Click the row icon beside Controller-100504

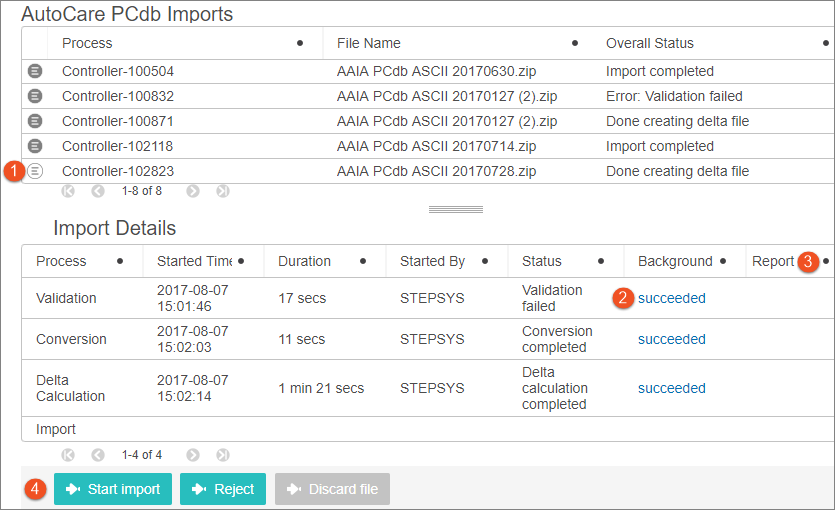click(x=35, y=71)
